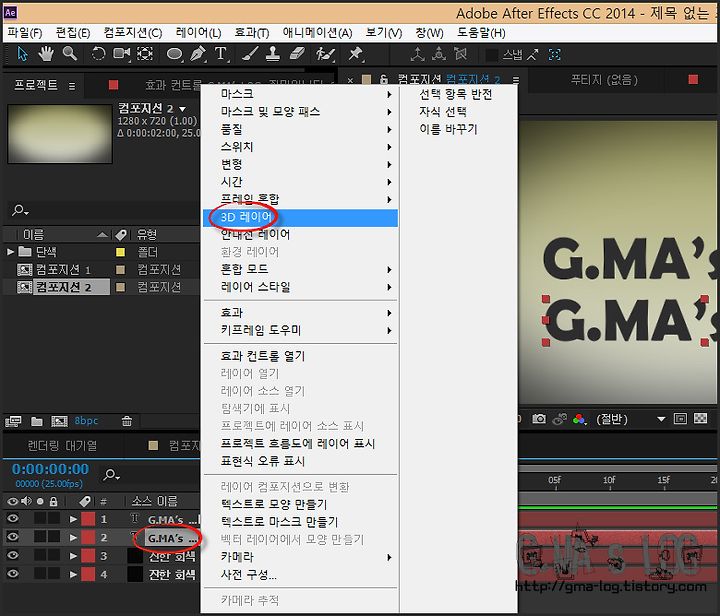Screen dimensions: 720x616
Task: Expand the 단색 folder in Project panel
Action: coord(10,252)
